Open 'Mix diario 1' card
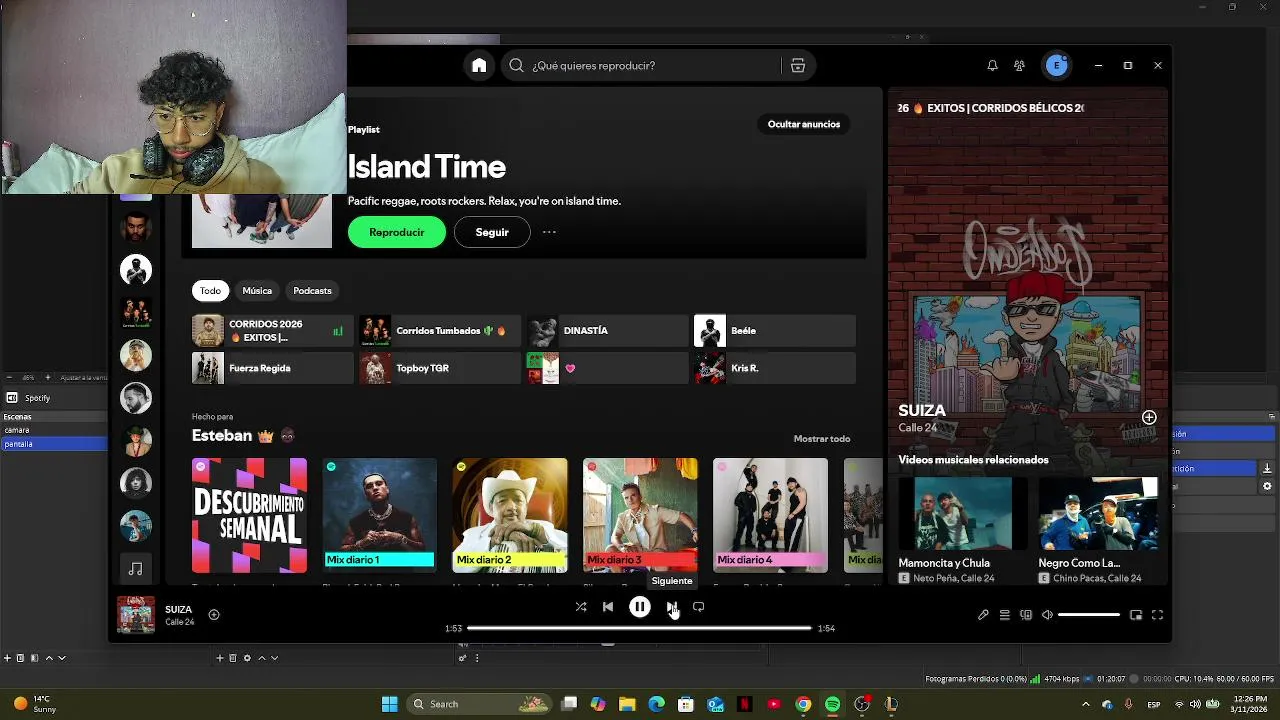Image resolution: width=1280 pixels, height=720 pixels. click(x=380, y=516)
